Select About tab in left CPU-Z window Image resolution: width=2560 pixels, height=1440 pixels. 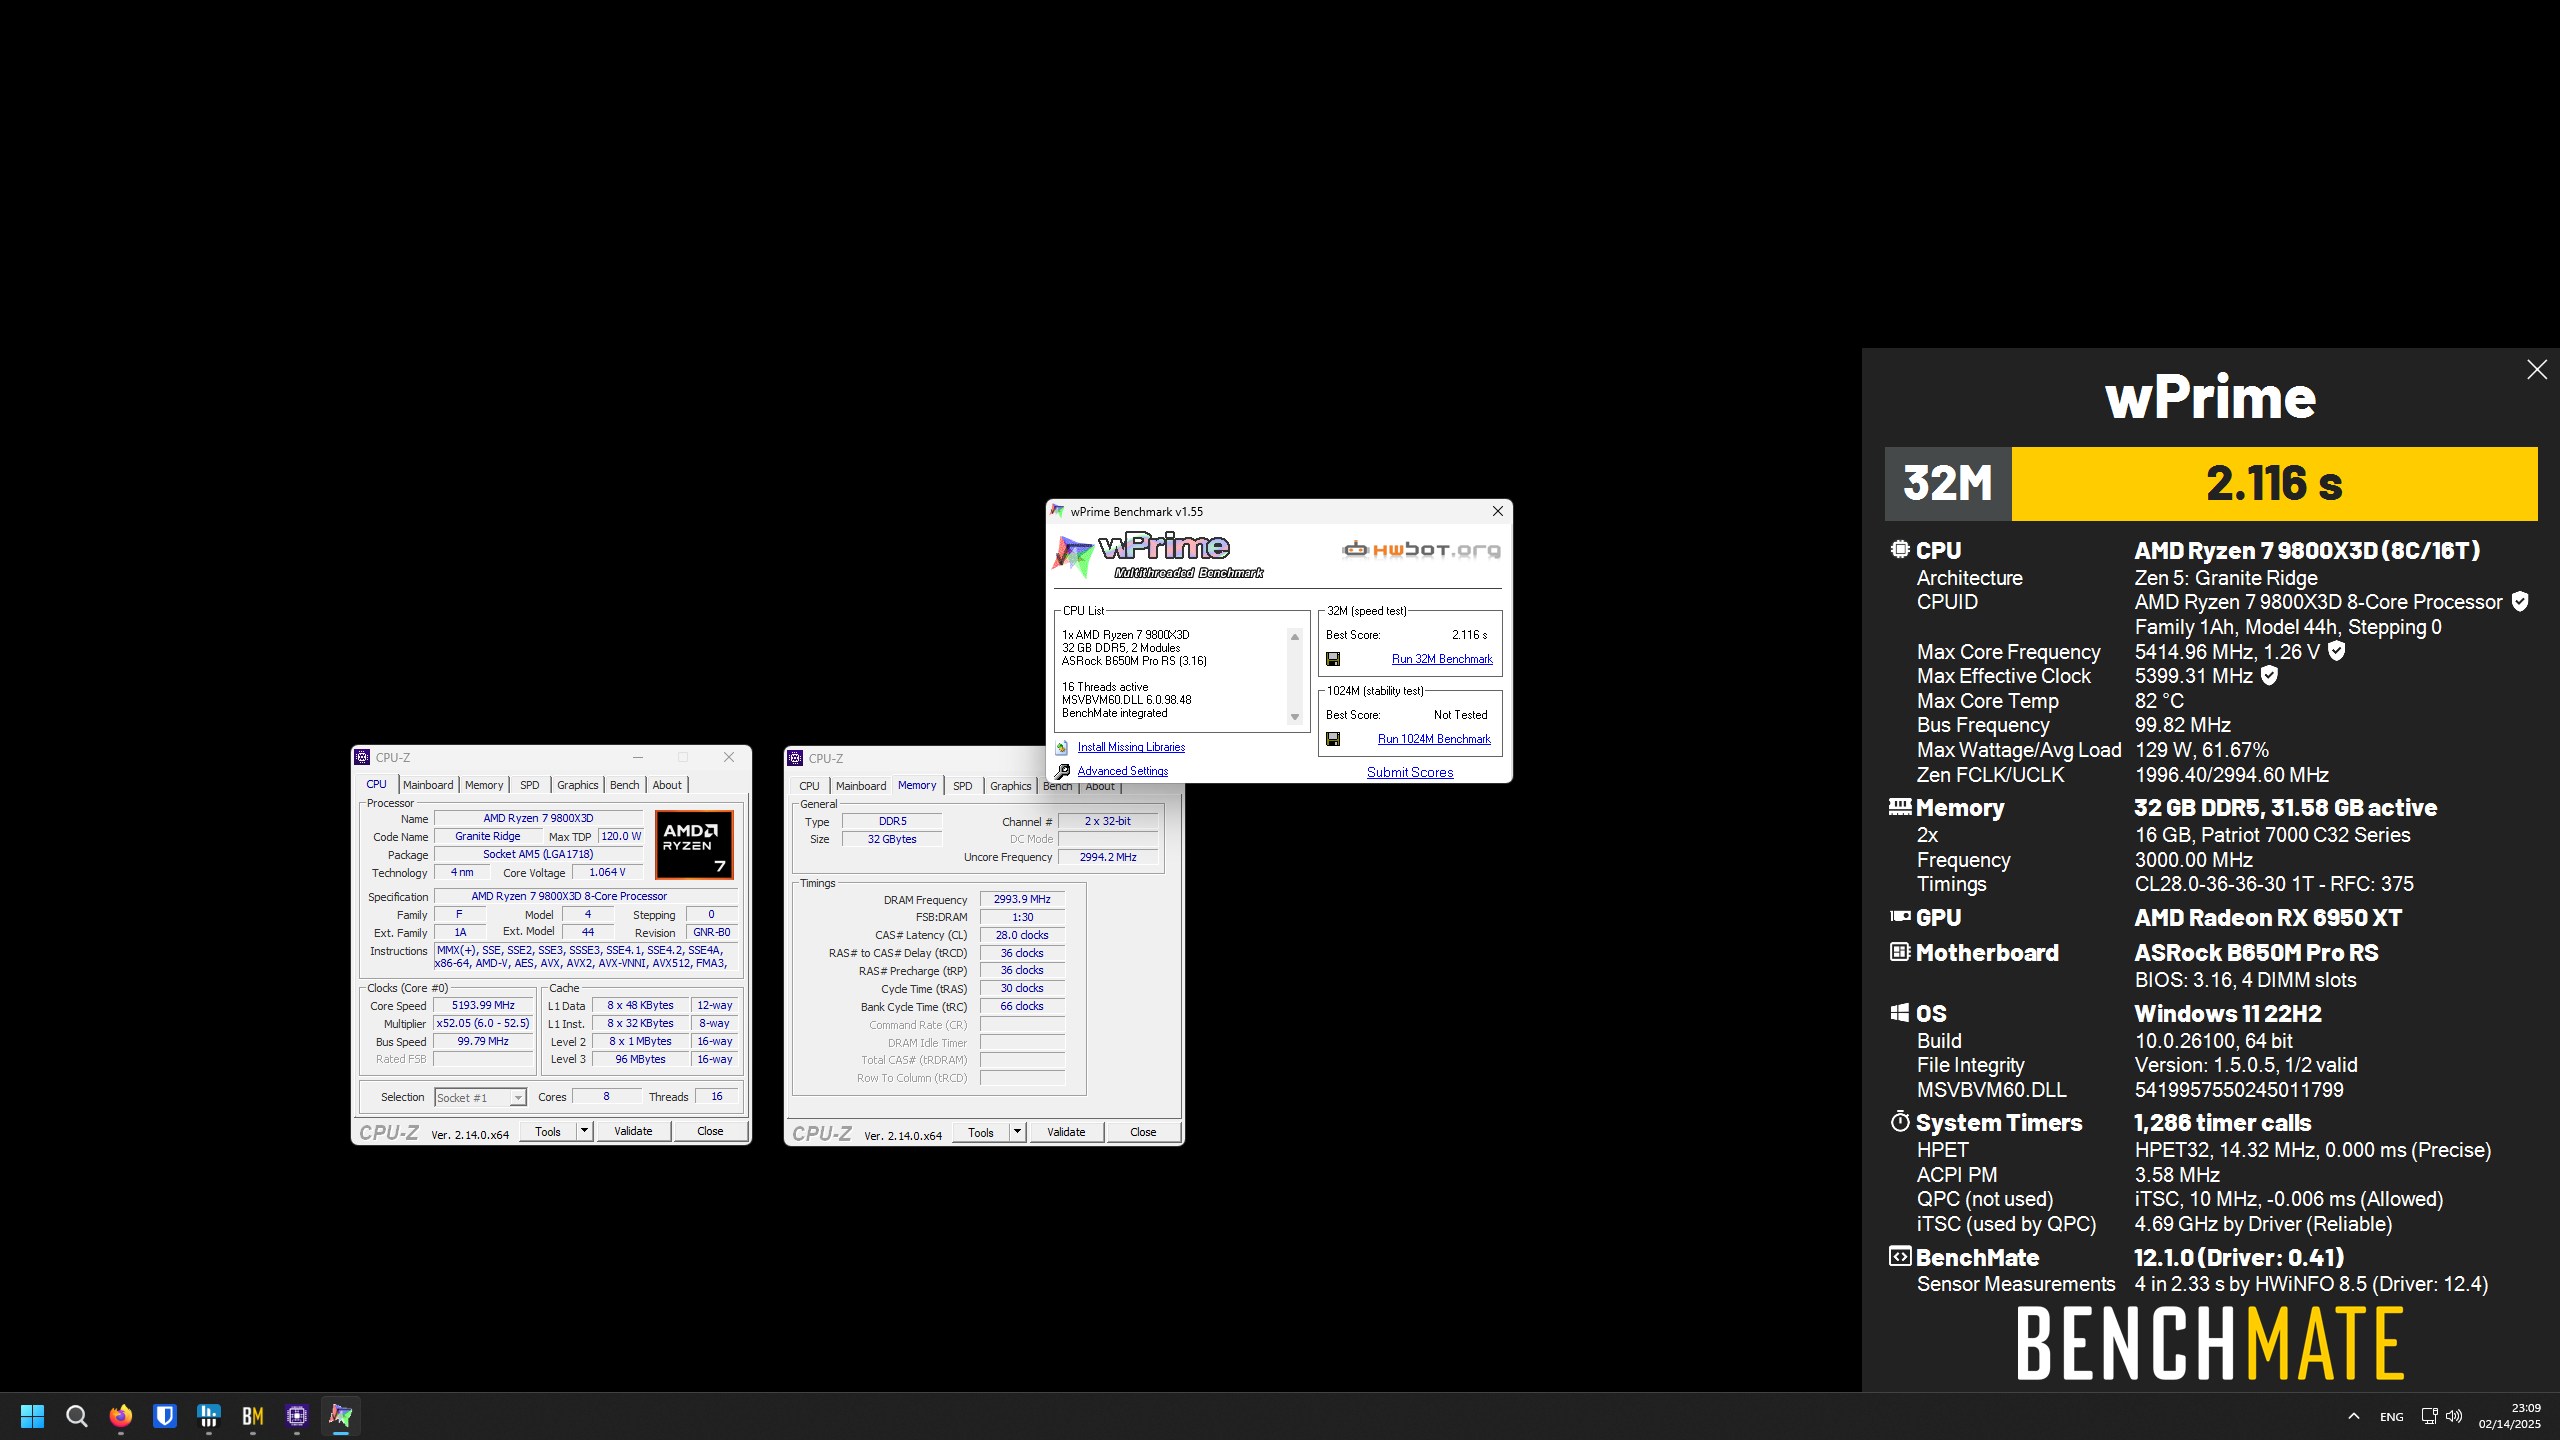tap(667, 786)
